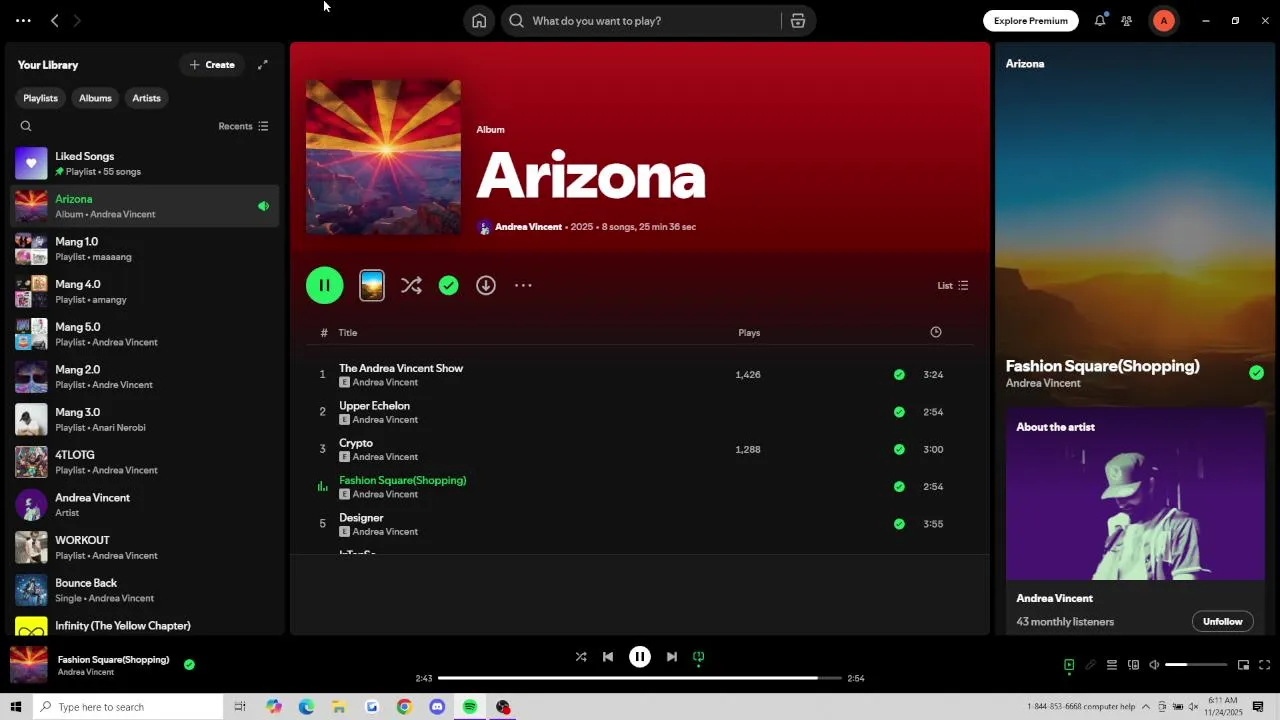
Task: Go back with the left arrow
Action: point(55,21)
